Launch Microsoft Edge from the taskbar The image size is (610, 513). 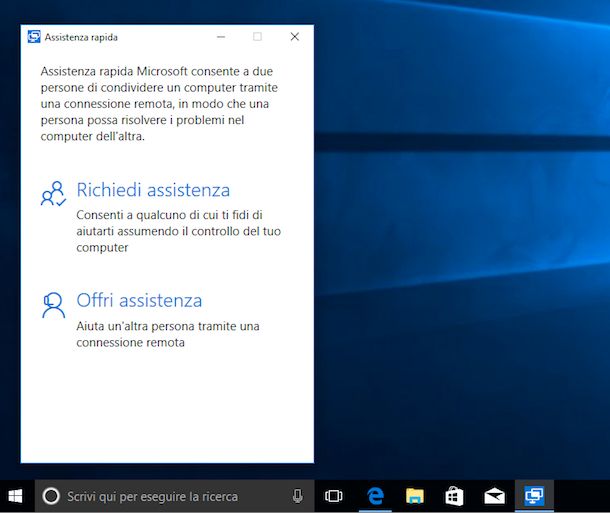coord(375,496)
